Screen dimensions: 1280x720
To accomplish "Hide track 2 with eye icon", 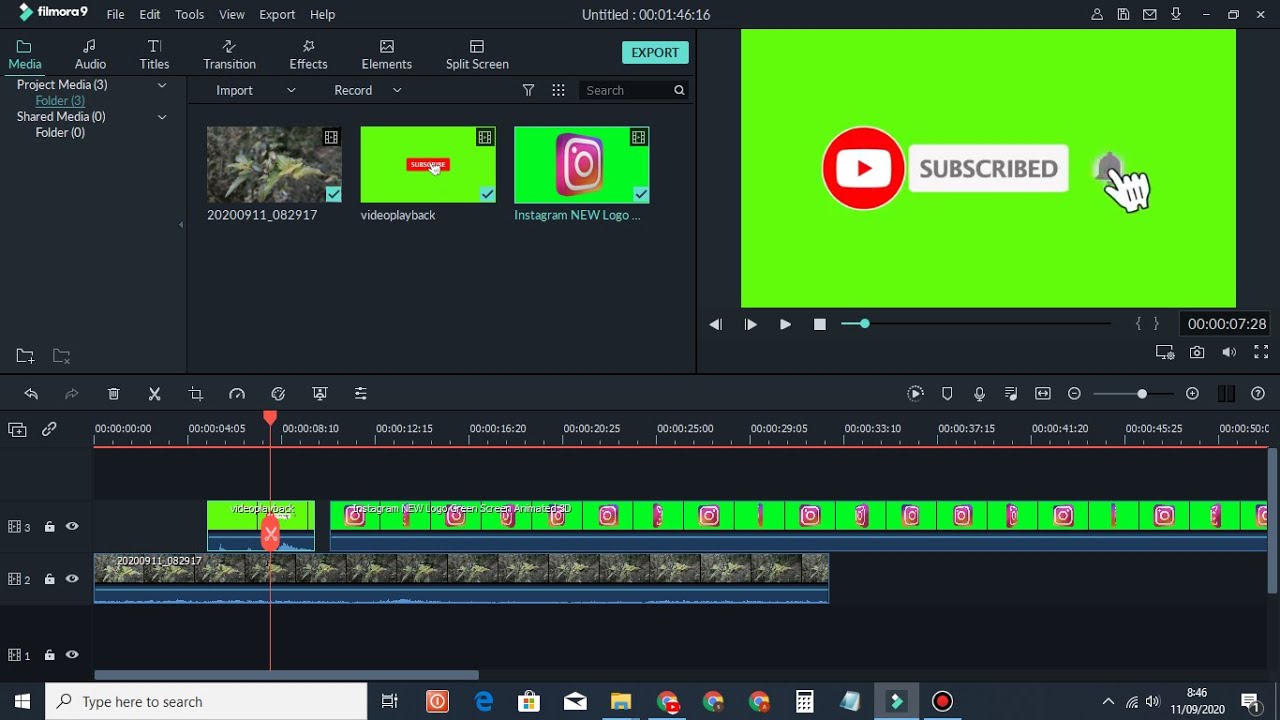I will (72, 579).
